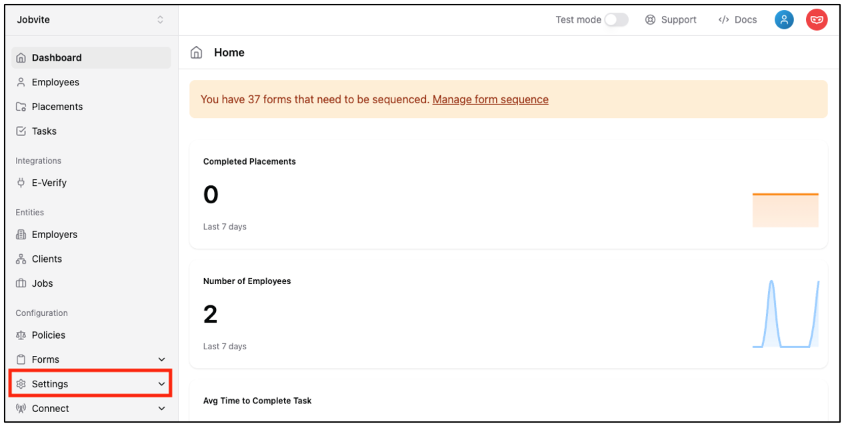Image resolution: width=845 pixels, height=425 pixels.
Task: Click the Completed Placements card title
Action: (250, 162)
